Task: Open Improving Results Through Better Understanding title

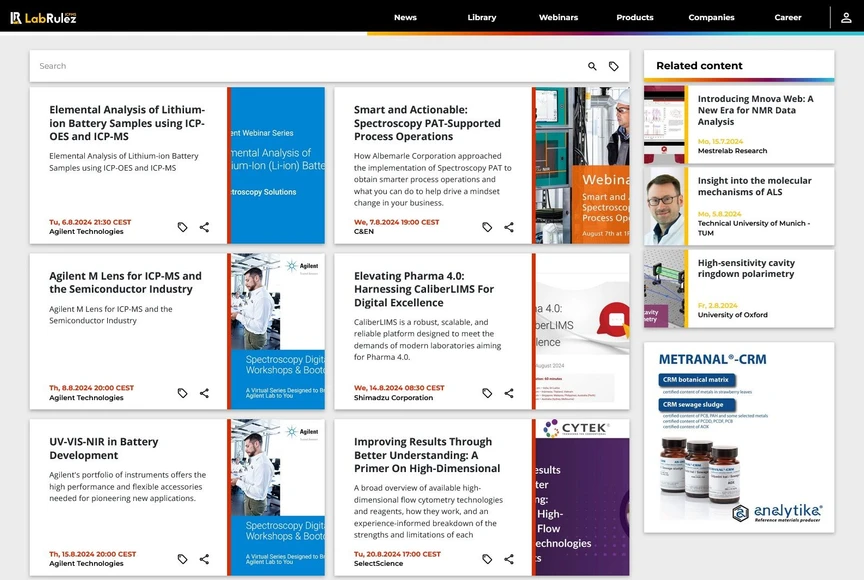Action: point(427,455)
